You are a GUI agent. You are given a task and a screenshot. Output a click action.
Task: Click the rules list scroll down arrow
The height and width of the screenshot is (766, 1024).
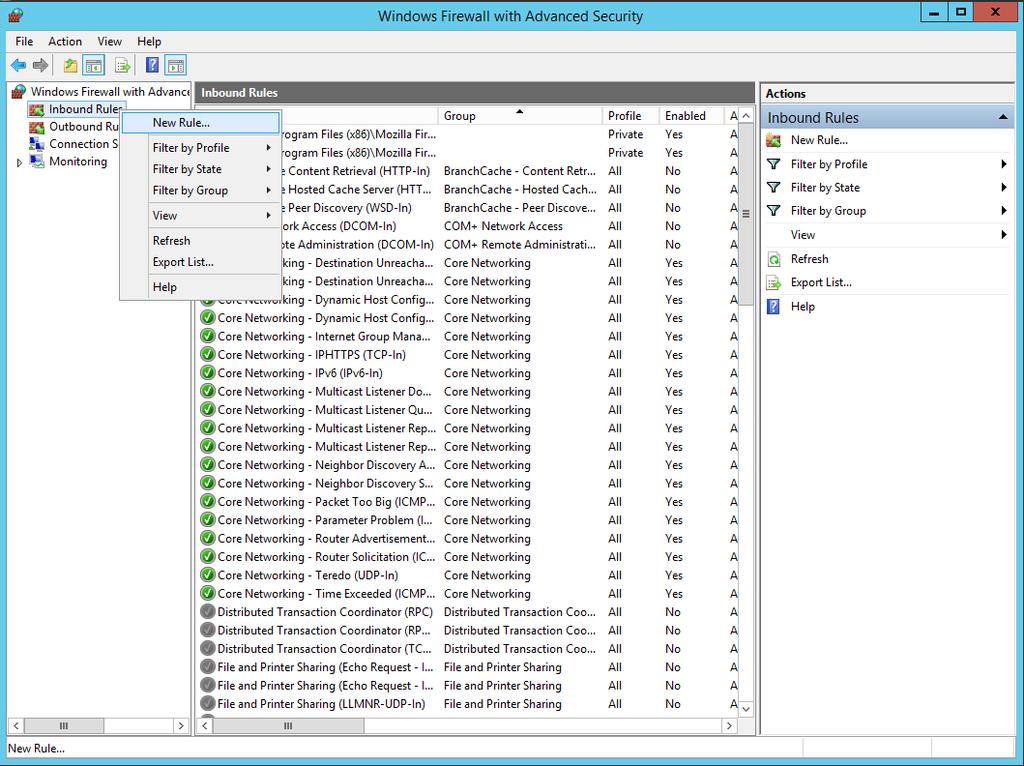(x=746, y=709)
